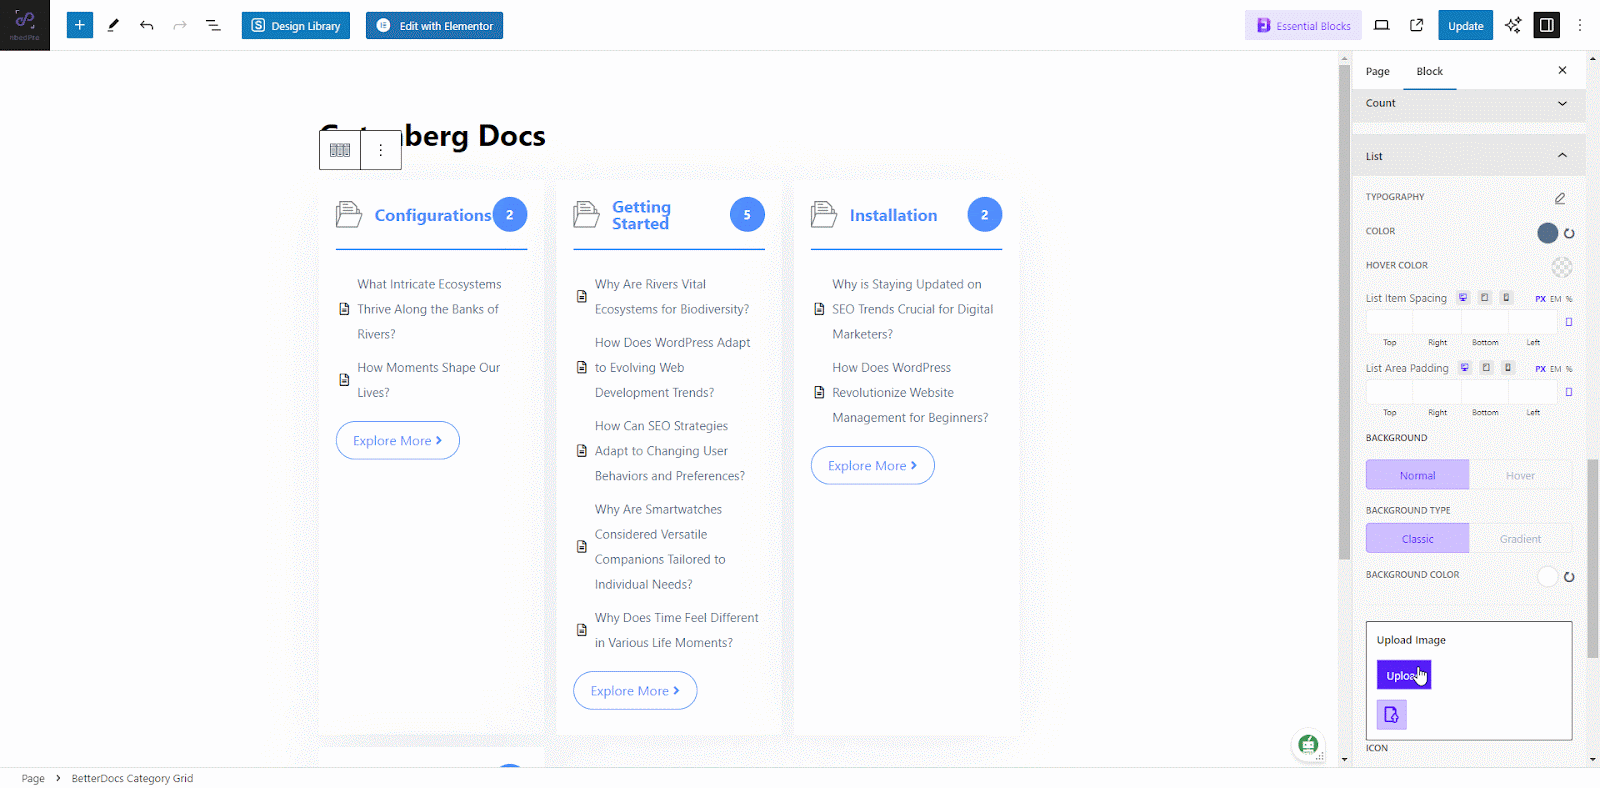Click the List Item Spacing Bottom field
1600x788 pixels.
pos(1485,322)
